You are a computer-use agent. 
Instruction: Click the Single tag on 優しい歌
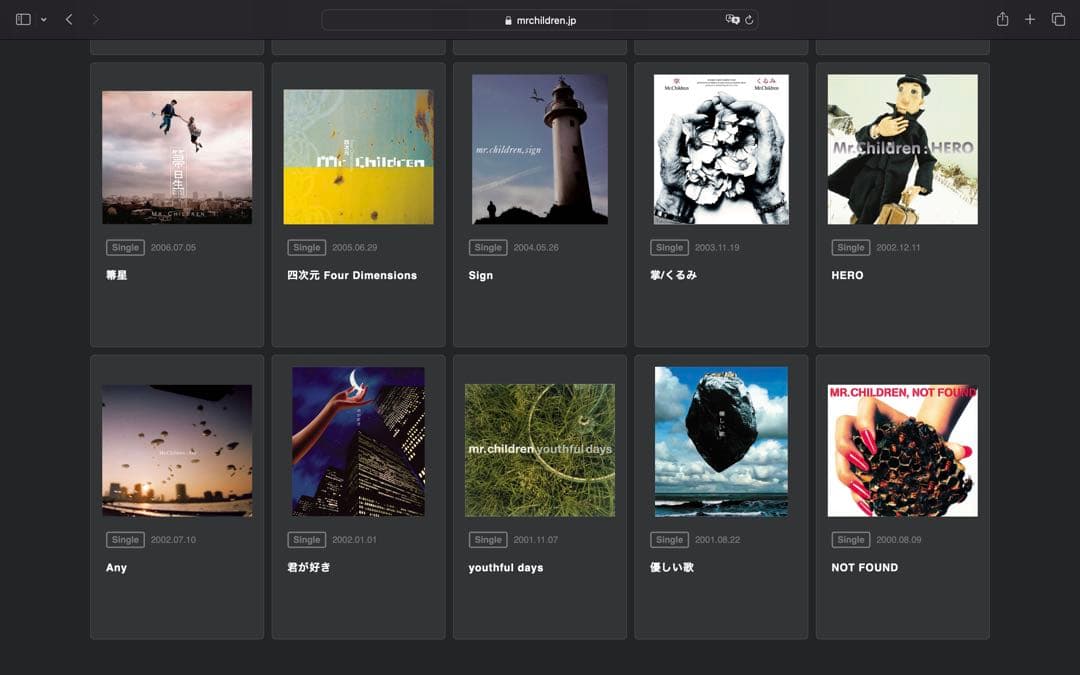tap(669, 539)
